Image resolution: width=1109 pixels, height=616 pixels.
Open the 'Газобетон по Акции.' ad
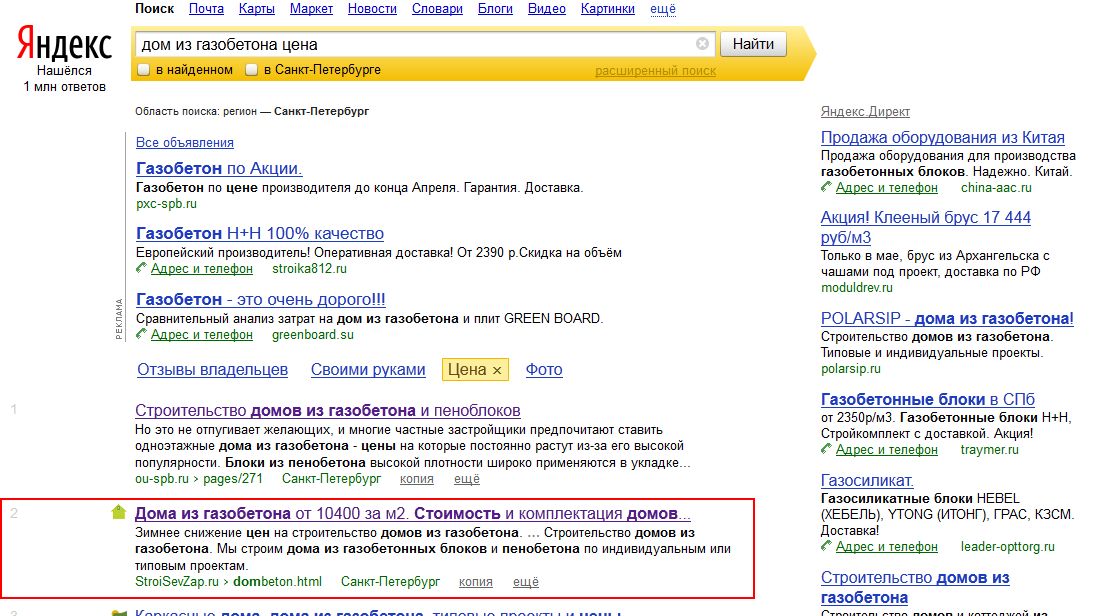[219, 168]
